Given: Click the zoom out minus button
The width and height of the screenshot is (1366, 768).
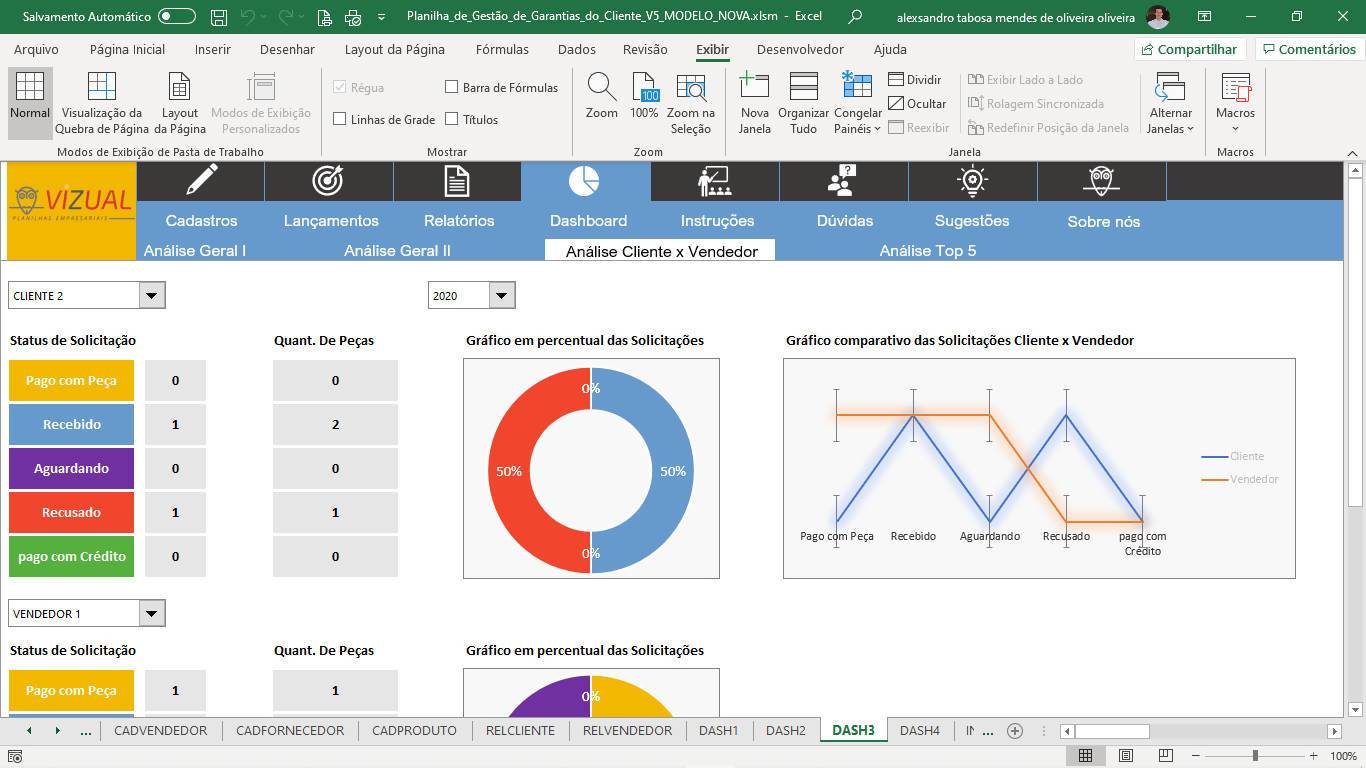Looking at the screenshot, I should (x=1197, y=756).
